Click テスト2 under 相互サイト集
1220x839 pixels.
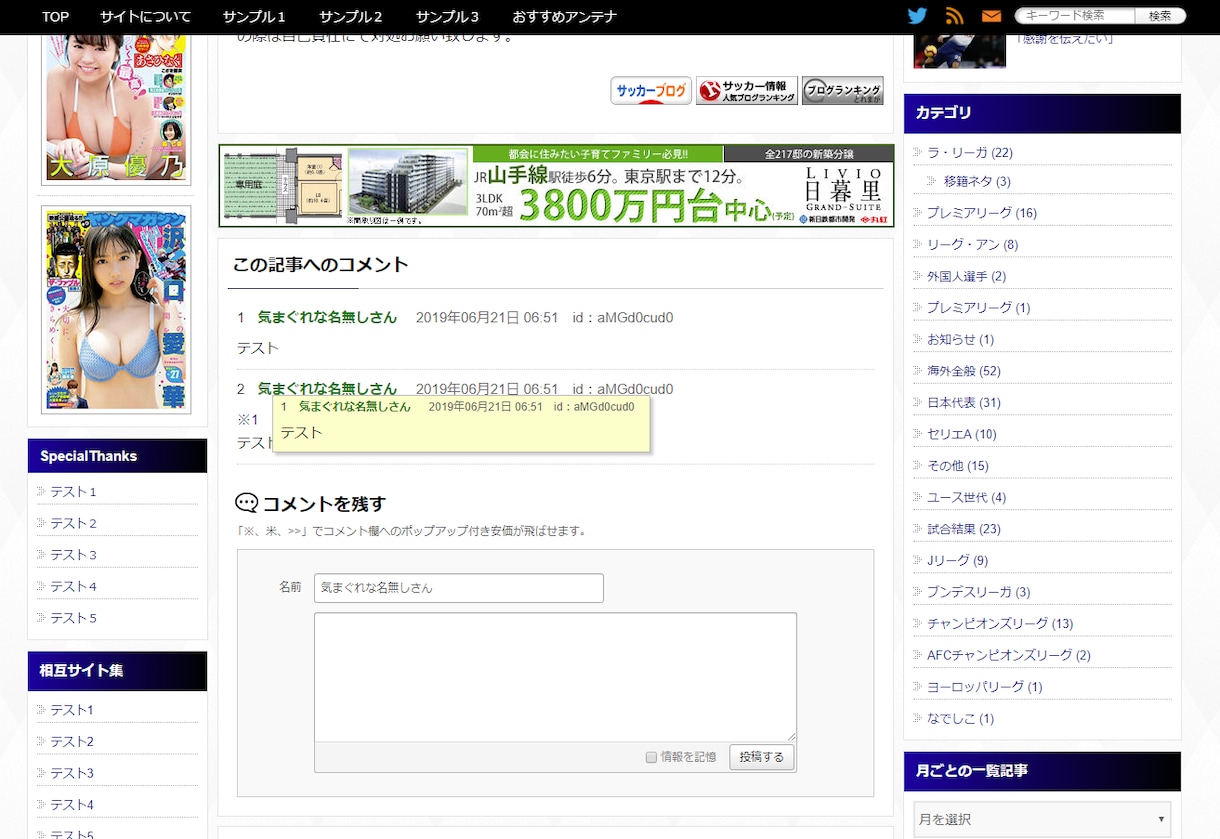[x=72, y=742]
